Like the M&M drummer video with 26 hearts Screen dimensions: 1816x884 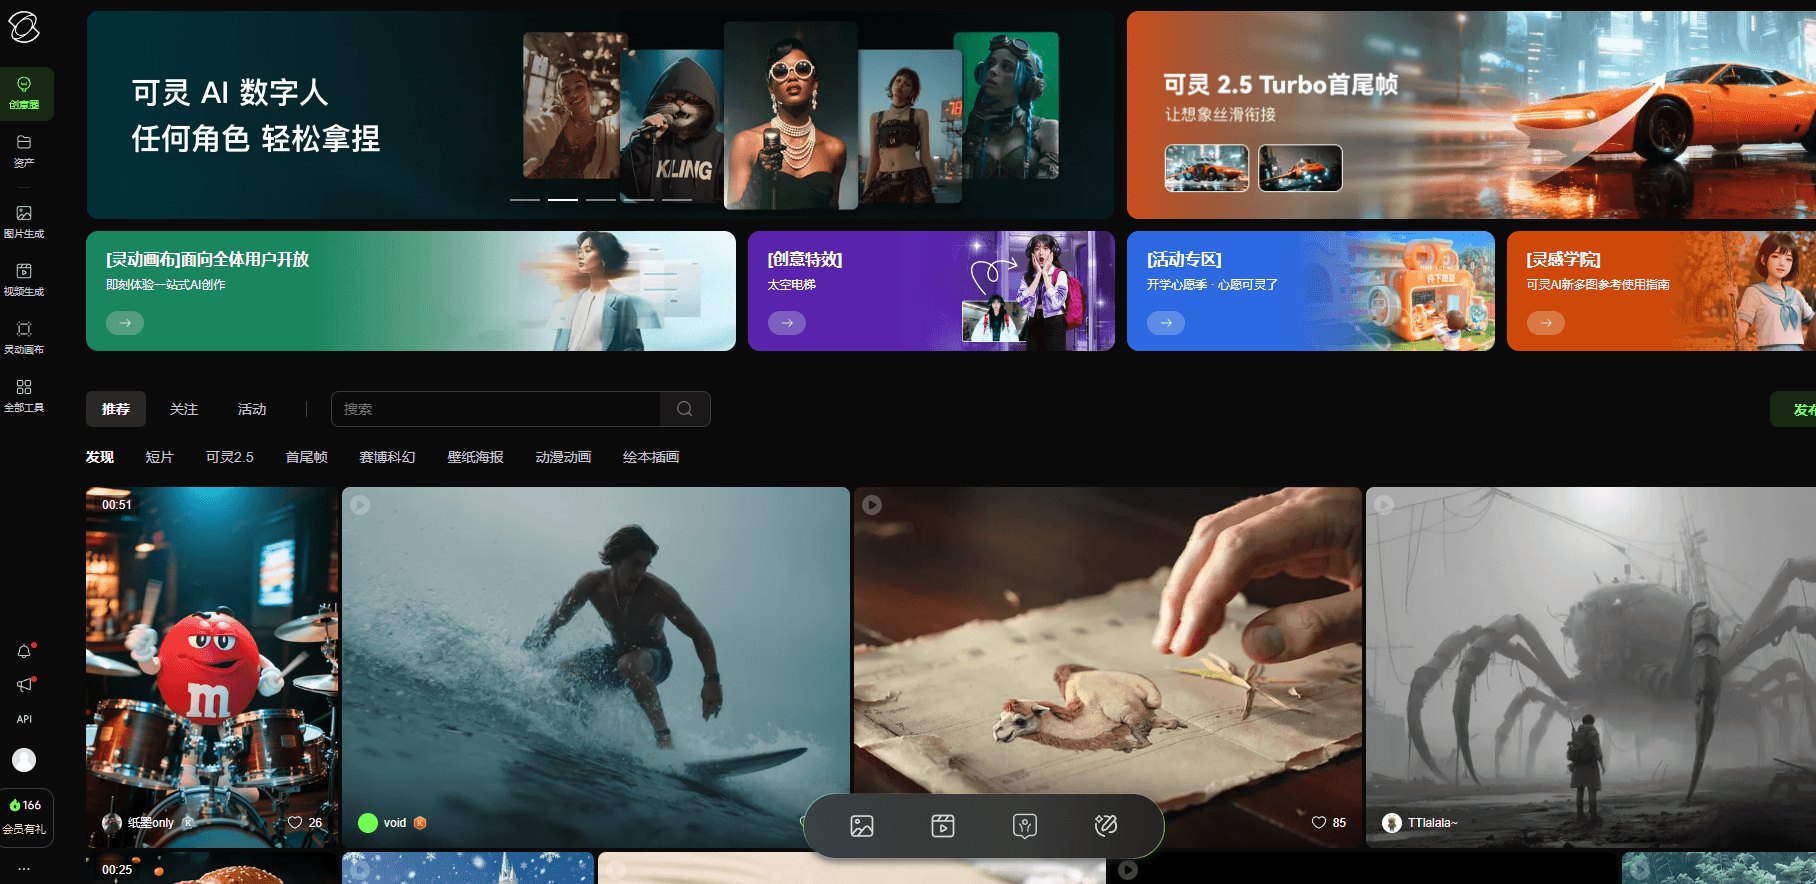click(295, 823)
